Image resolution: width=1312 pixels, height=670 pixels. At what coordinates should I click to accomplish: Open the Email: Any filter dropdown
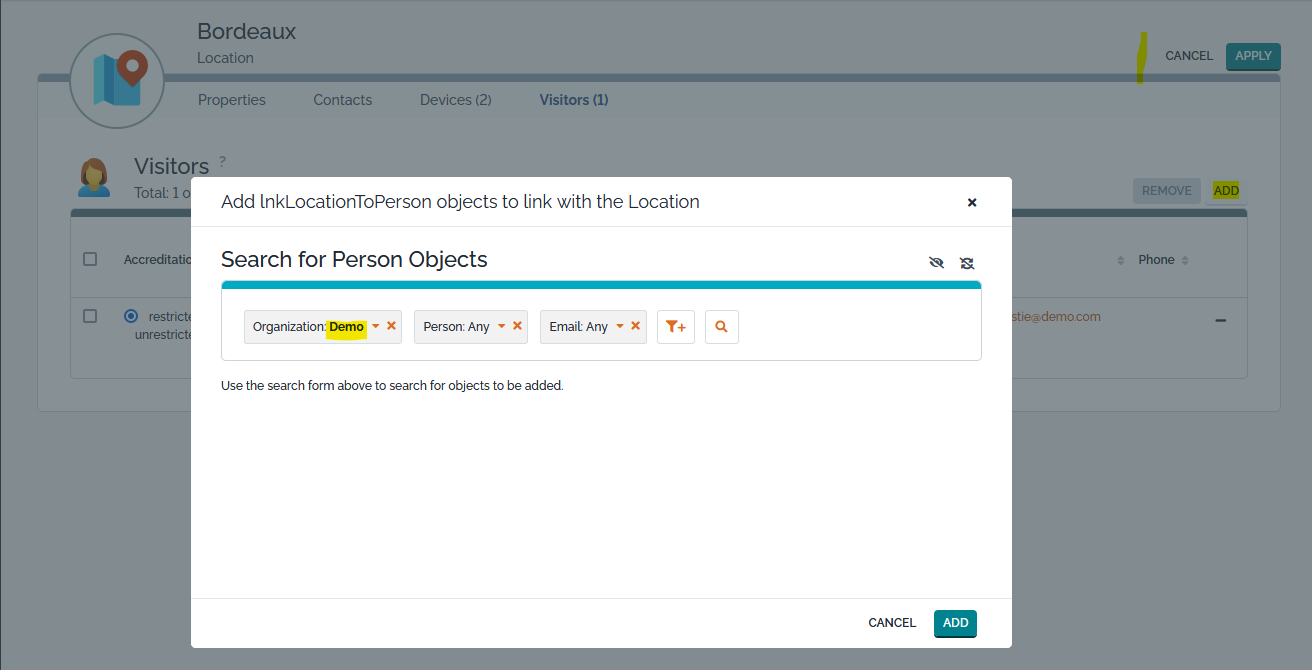[619, 326]
